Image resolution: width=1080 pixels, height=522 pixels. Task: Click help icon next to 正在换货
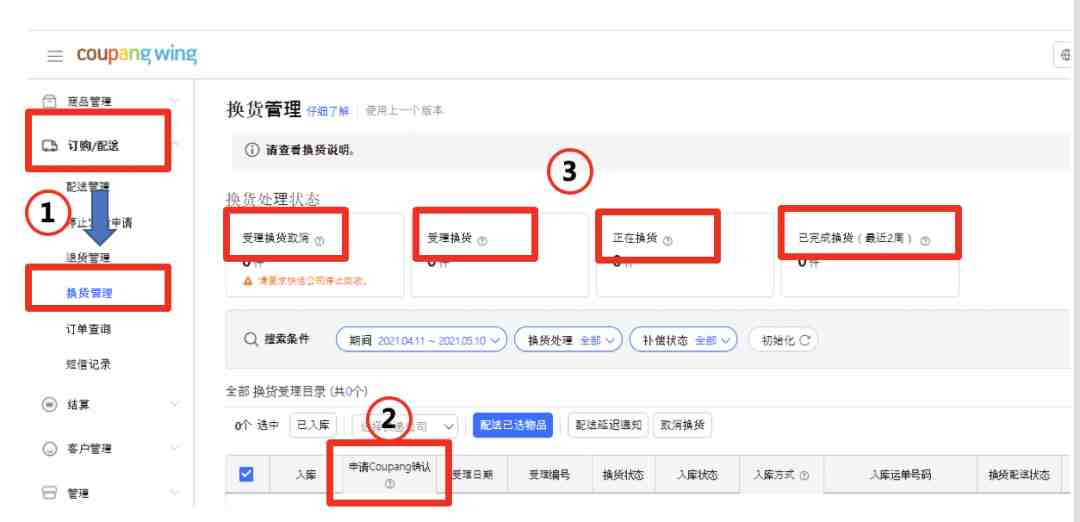[x=667, y=240]
